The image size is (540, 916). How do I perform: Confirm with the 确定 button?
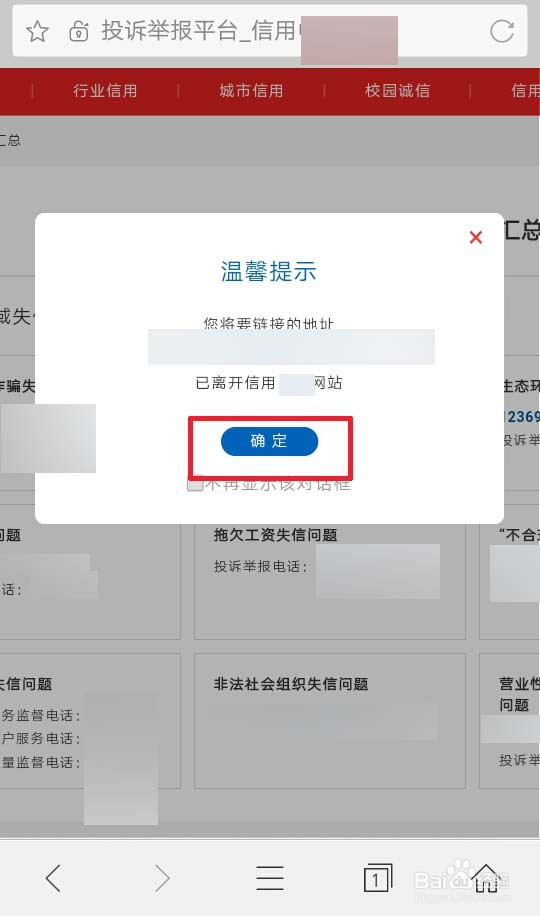pos(269,441)
